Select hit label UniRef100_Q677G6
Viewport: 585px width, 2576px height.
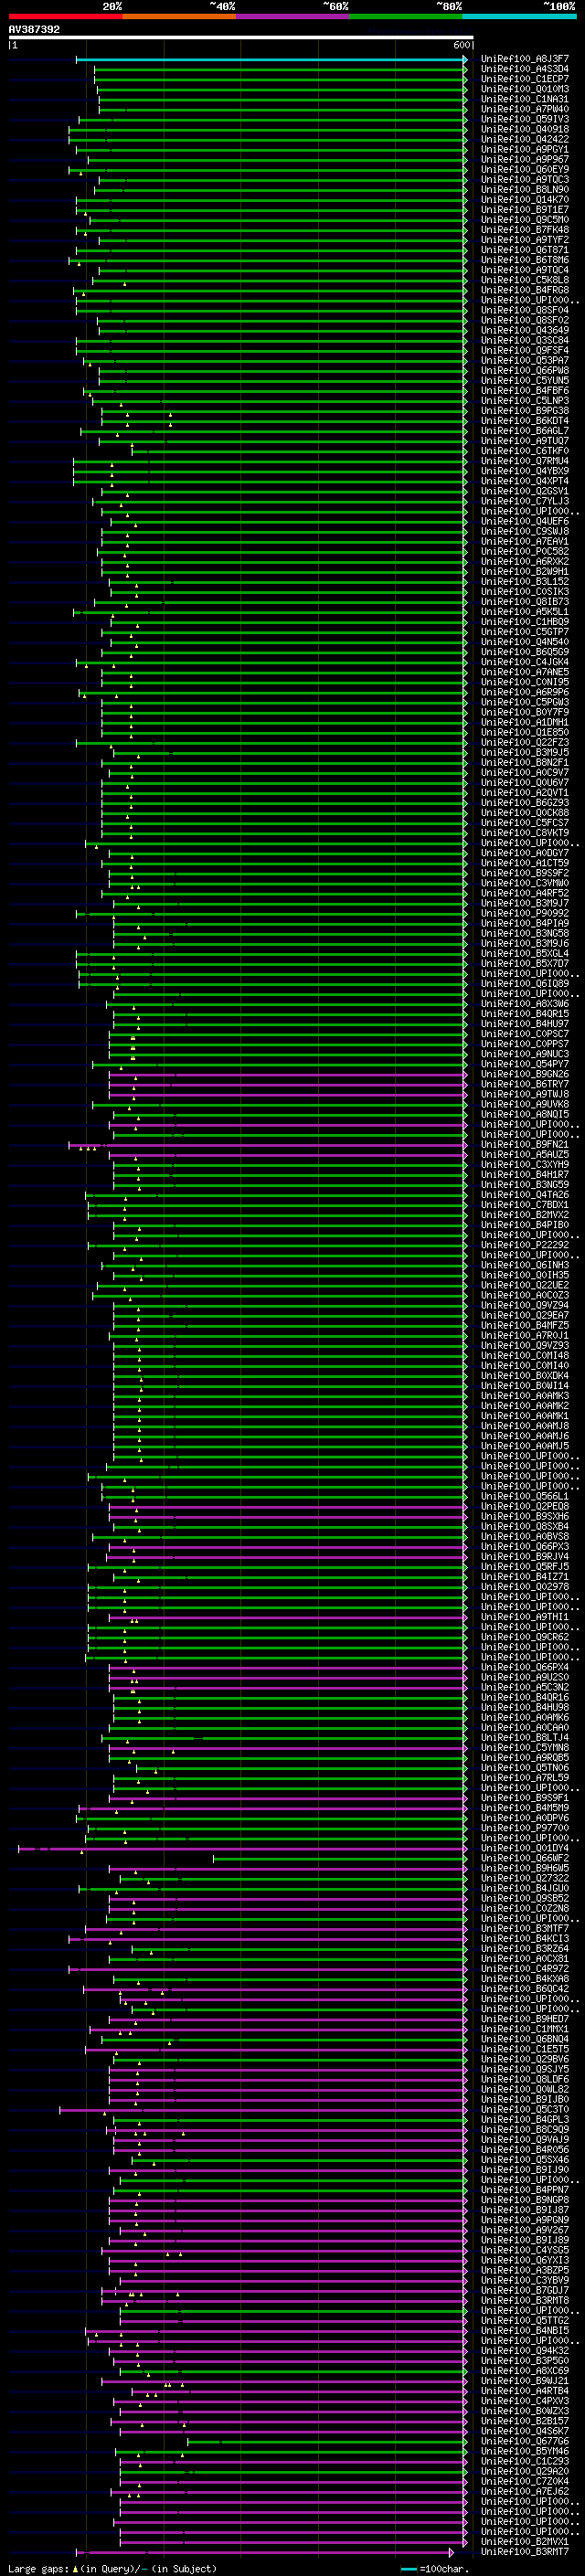click(x=525, y=2441)
